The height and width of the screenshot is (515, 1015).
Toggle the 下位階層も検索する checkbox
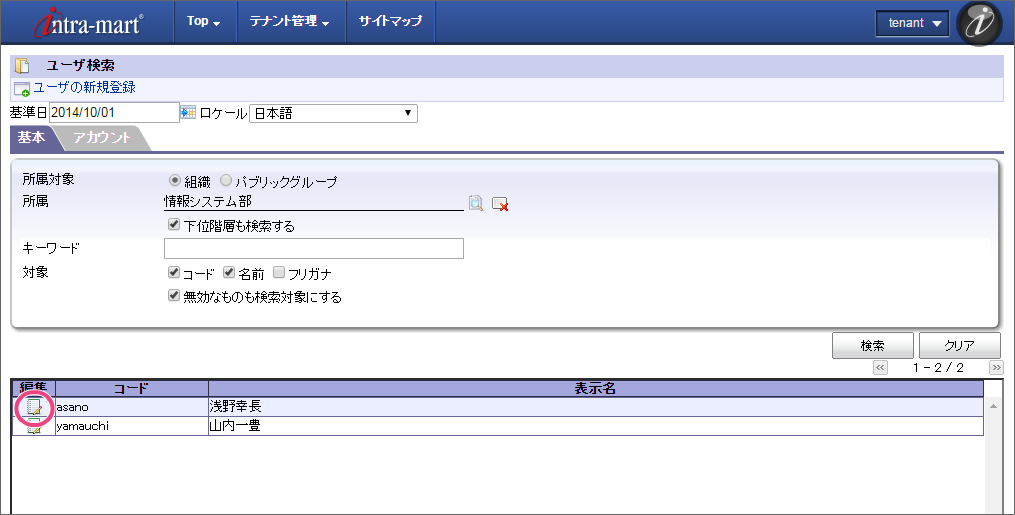pyautogui.click(x=174, y=225)
